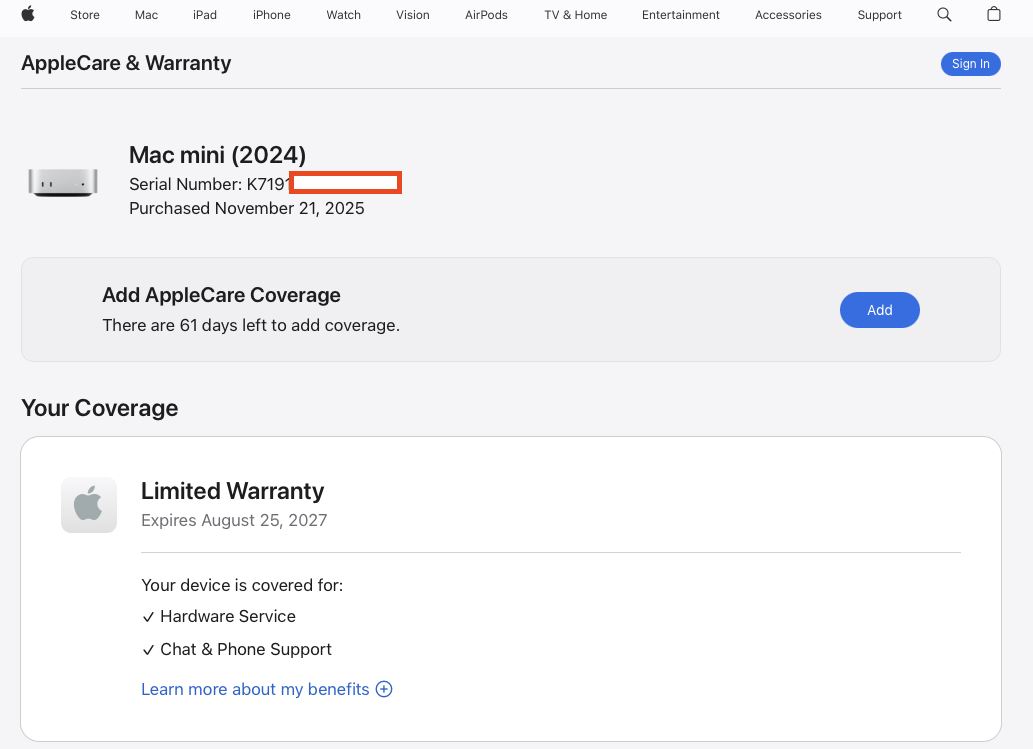Open the Accessories menu item

(788, 14)
